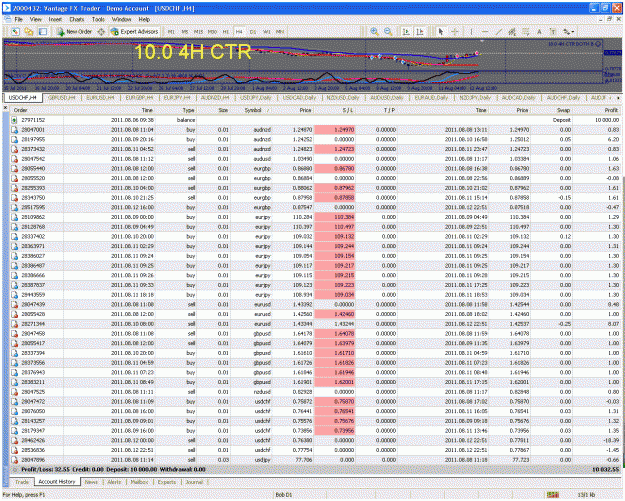
Task: Click the chart tabs scroll arrow
Action: pos(618,98)
